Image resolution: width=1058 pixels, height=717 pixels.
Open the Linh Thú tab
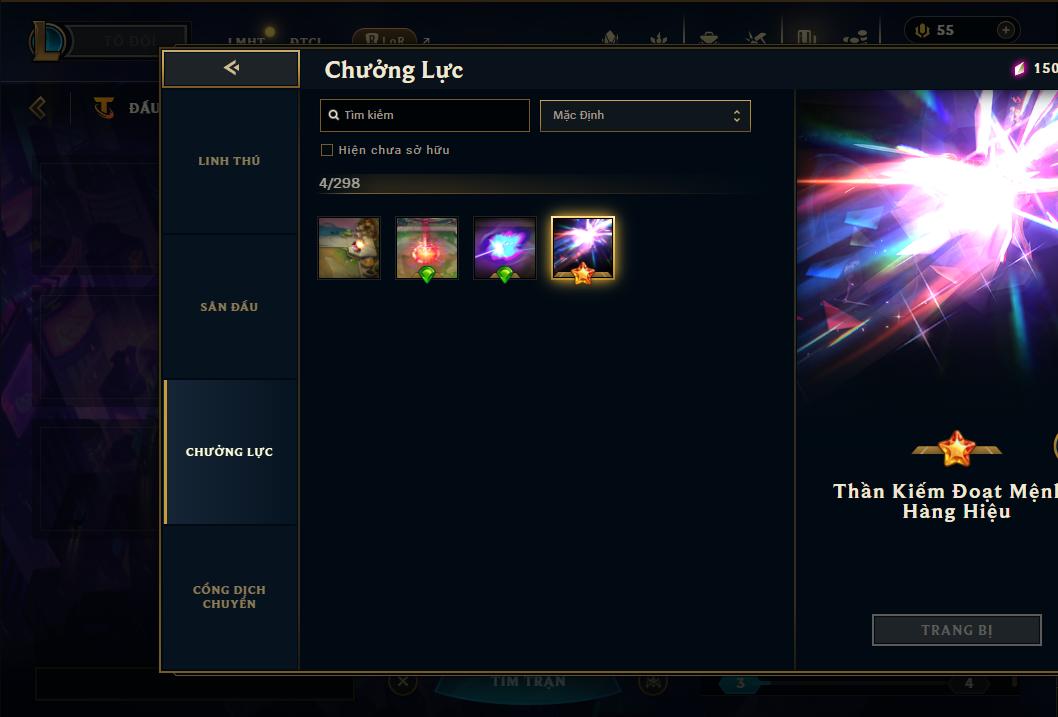[229, 161]
